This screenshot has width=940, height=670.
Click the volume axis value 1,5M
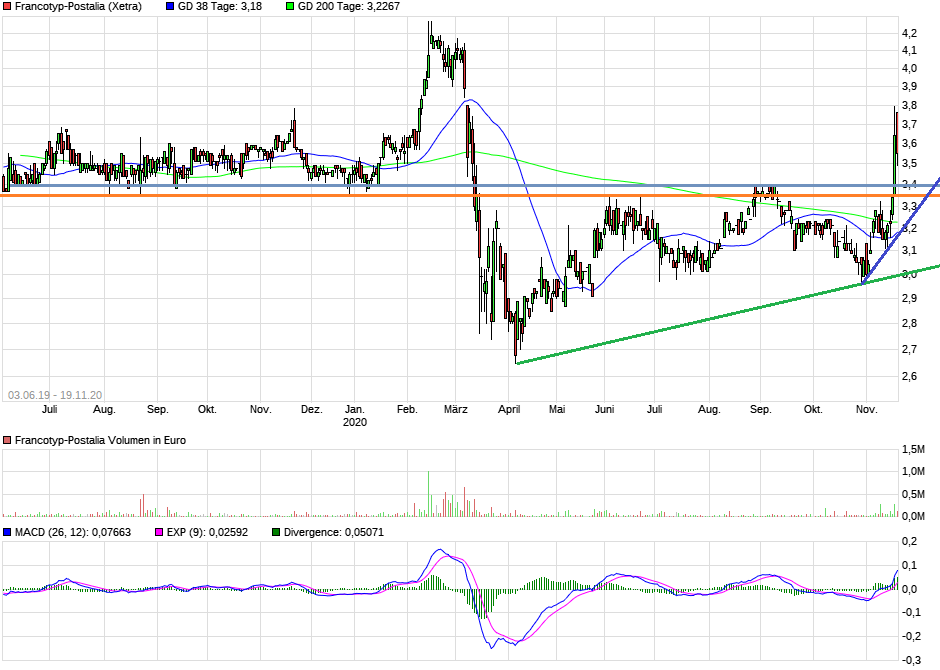tap(913, 449)
